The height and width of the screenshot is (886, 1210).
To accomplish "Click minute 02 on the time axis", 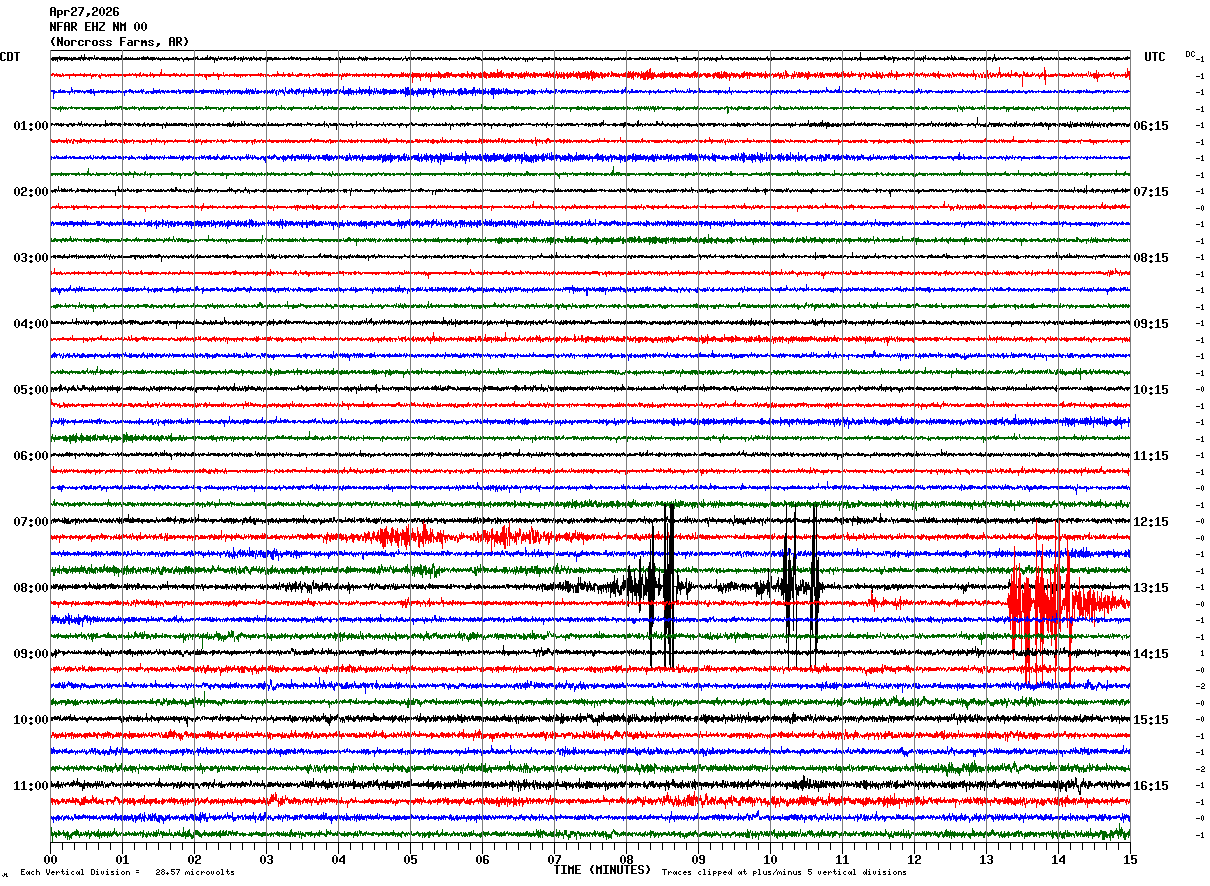I will [x=194, y=859].
